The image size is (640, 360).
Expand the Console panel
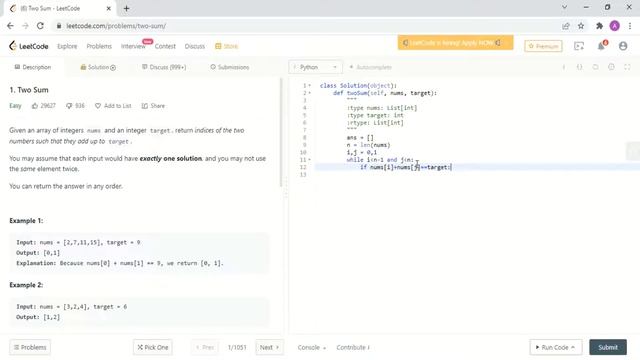312,347
